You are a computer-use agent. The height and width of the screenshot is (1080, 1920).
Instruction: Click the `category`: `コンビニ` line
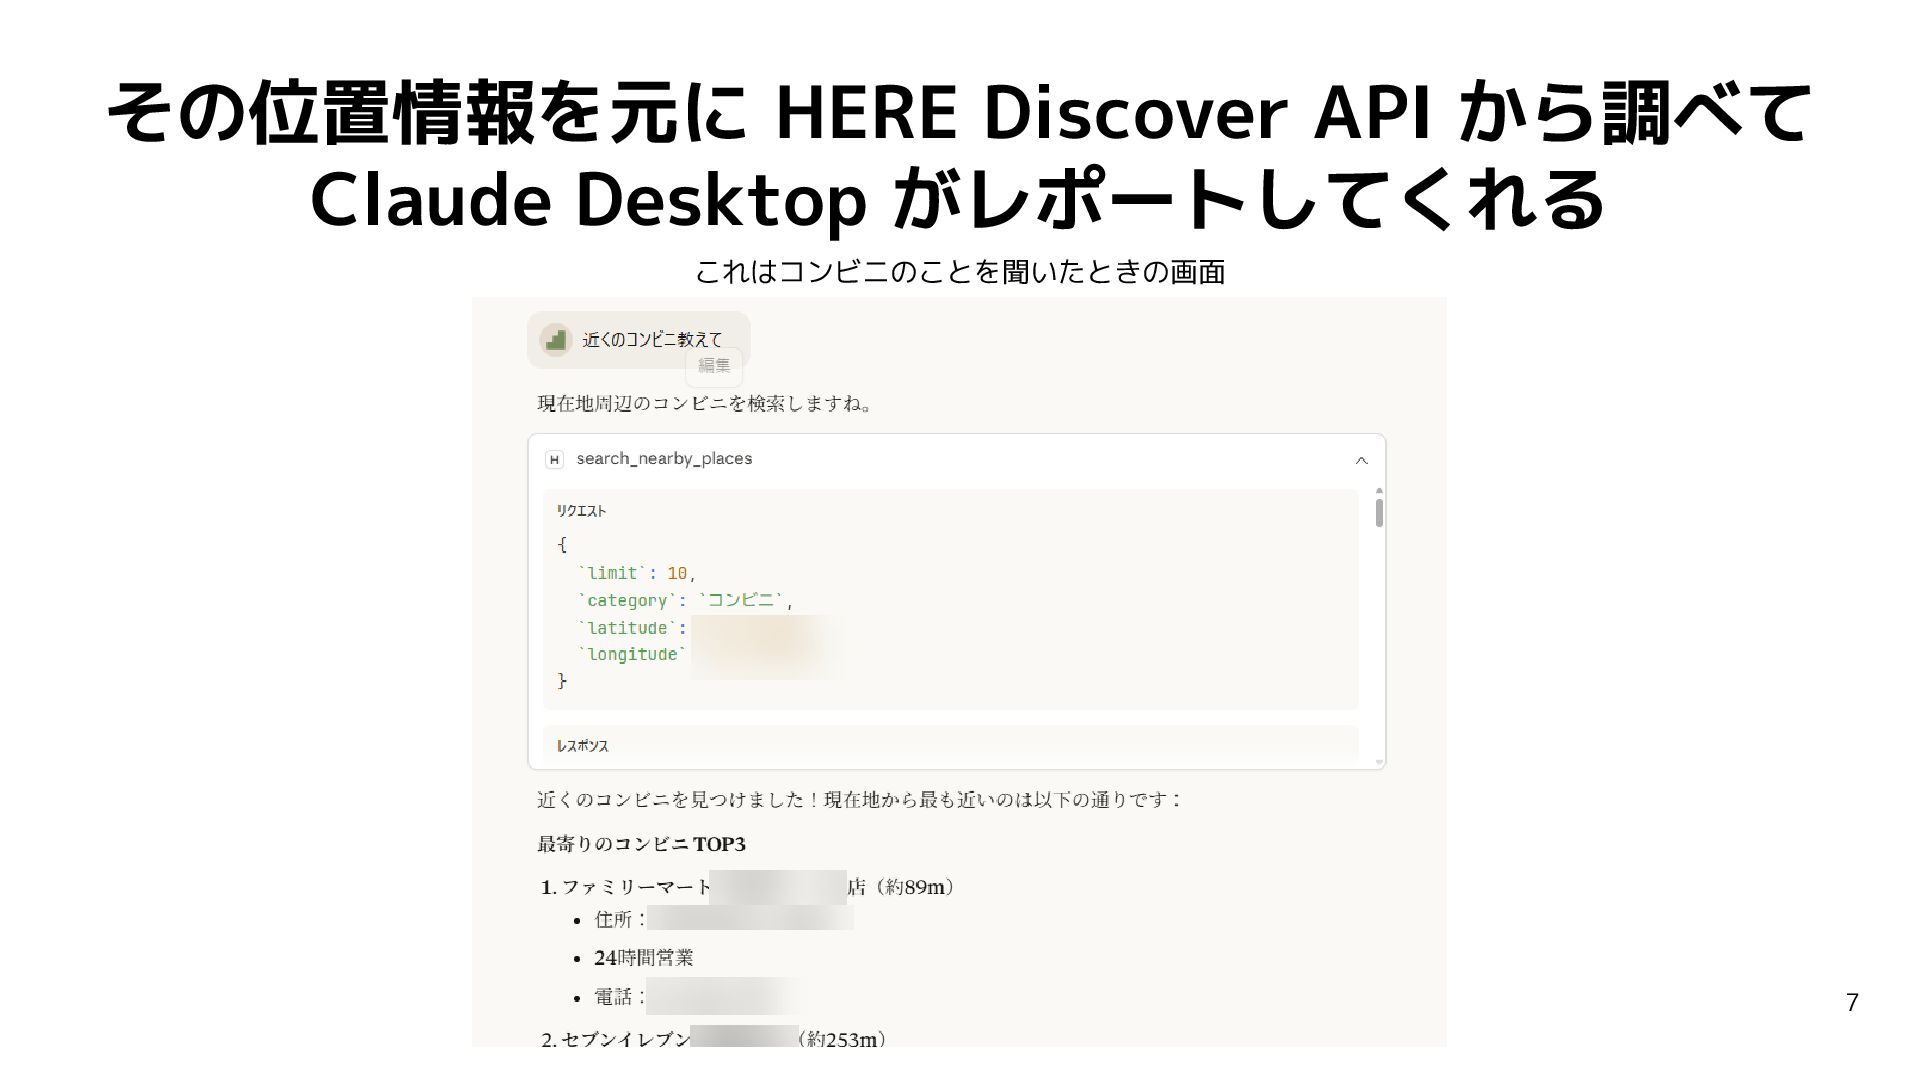pyautogui.click(x=685, y=600)
